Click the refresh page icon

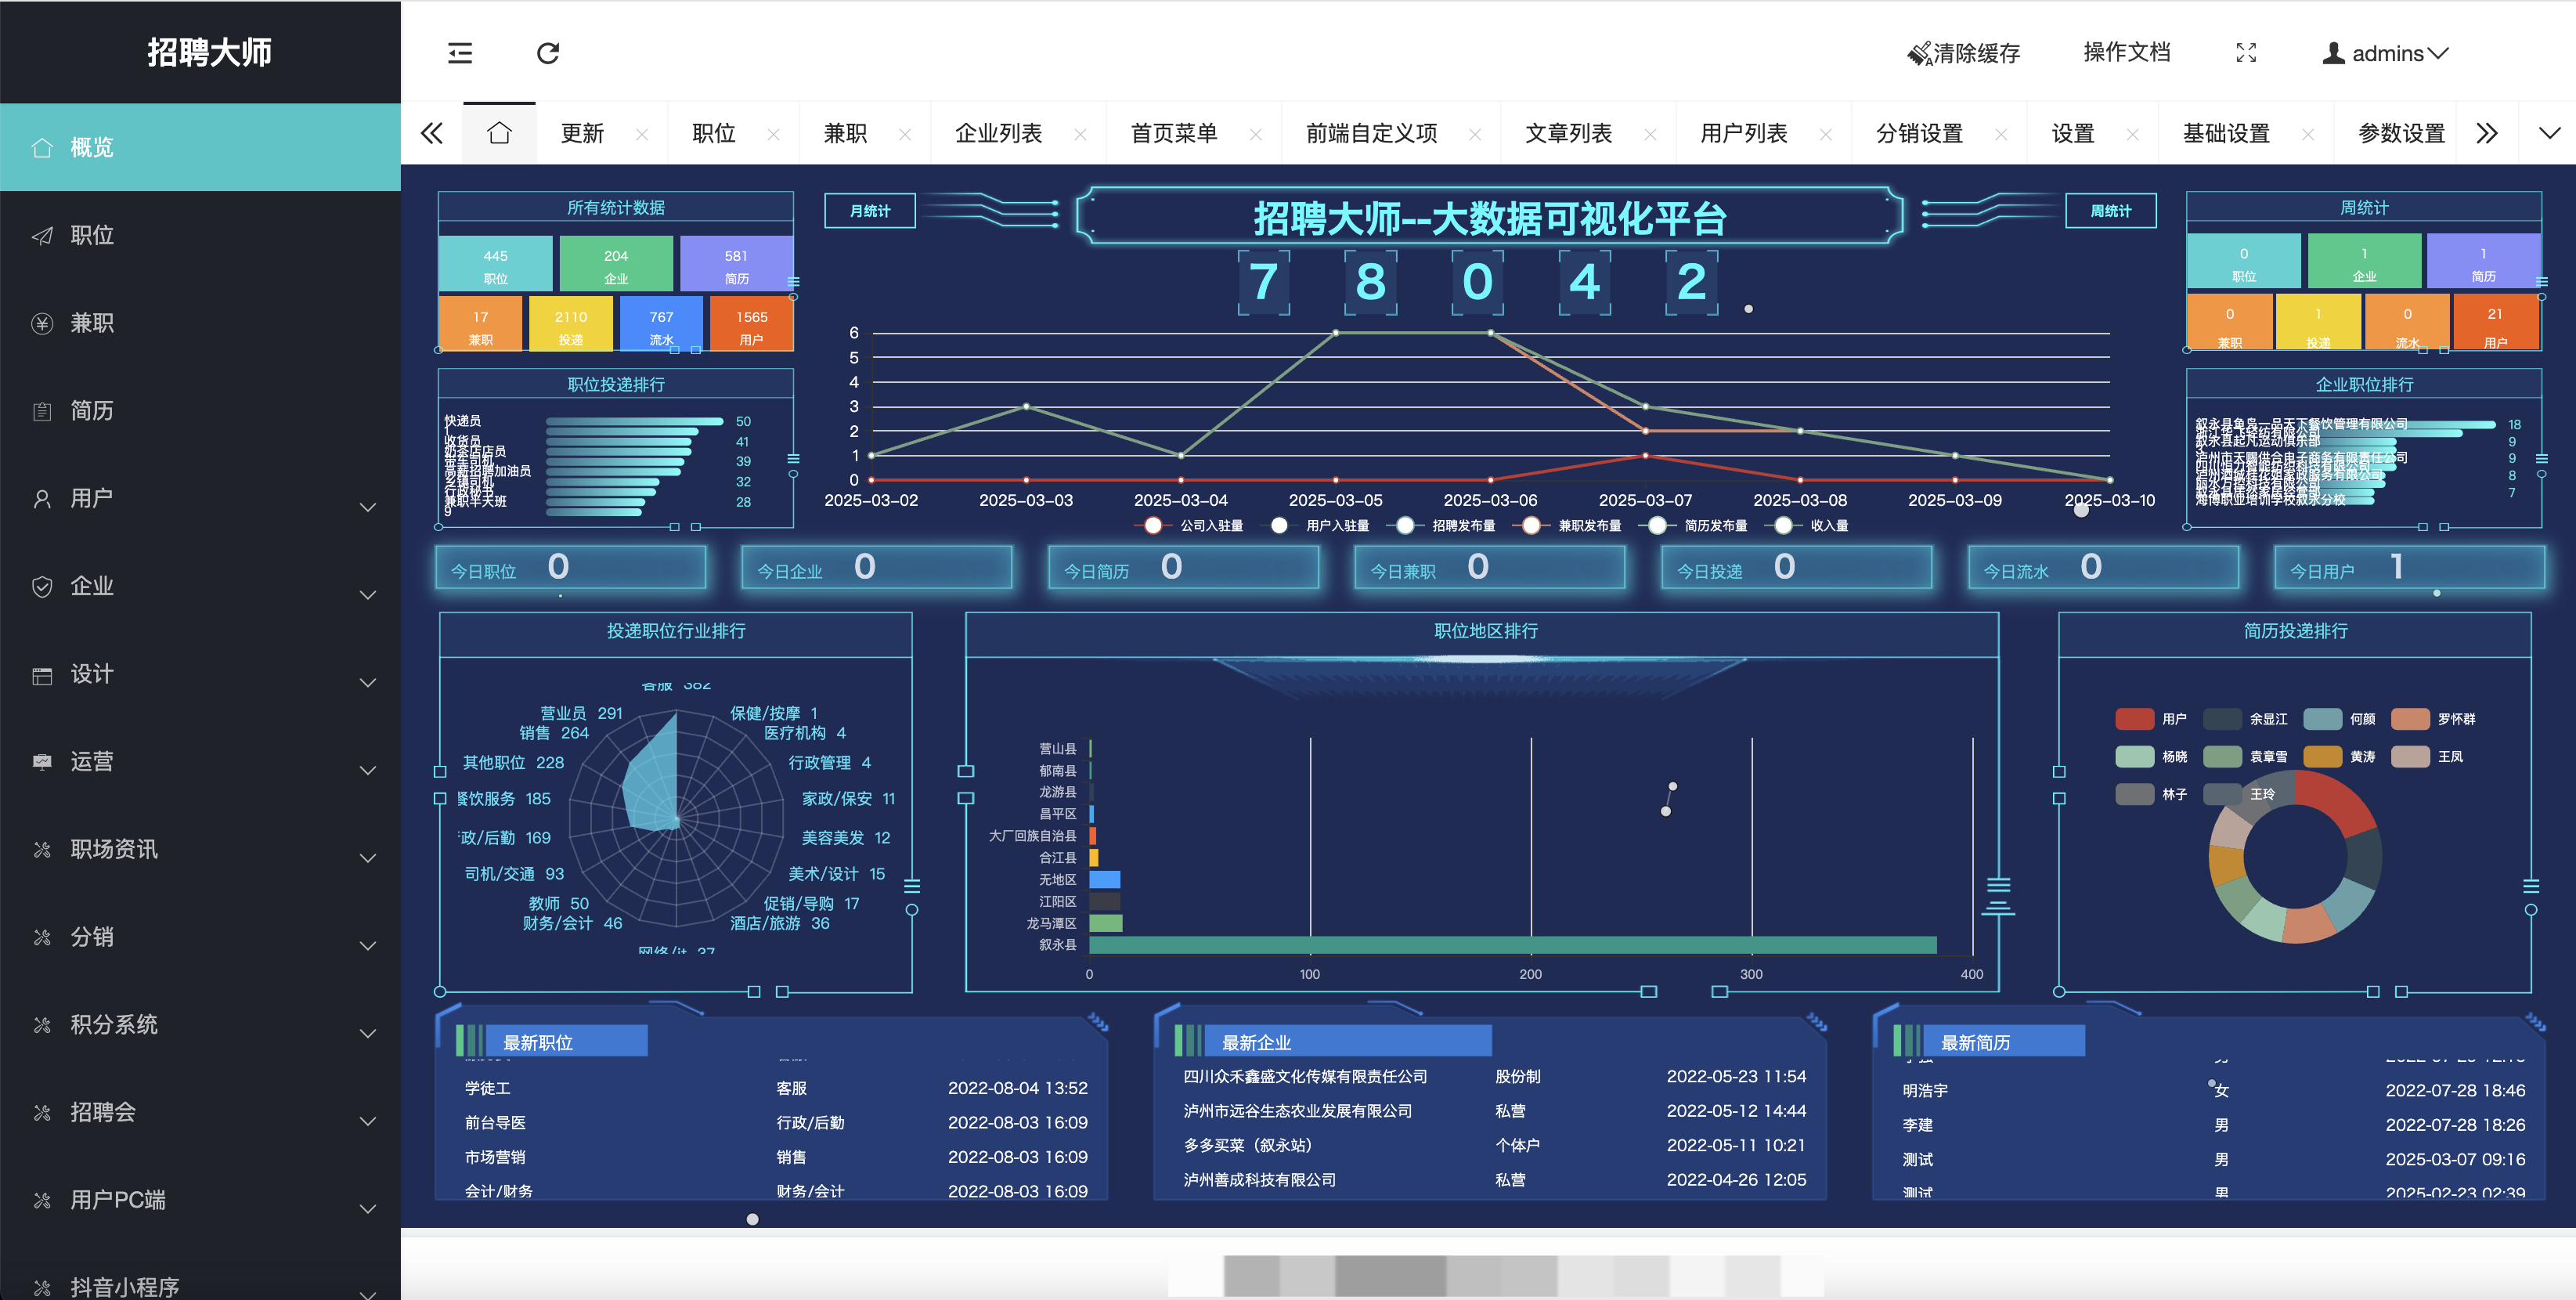point(548,53)
